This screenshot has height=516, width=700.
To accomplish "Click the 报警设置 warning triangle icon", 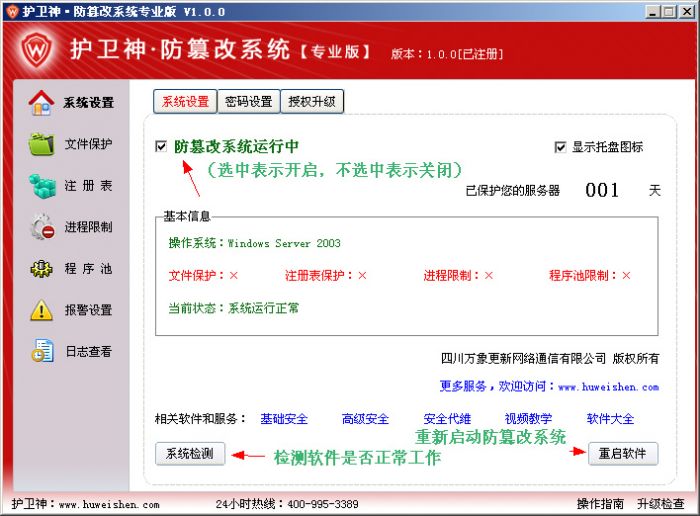I will point(42,310).
